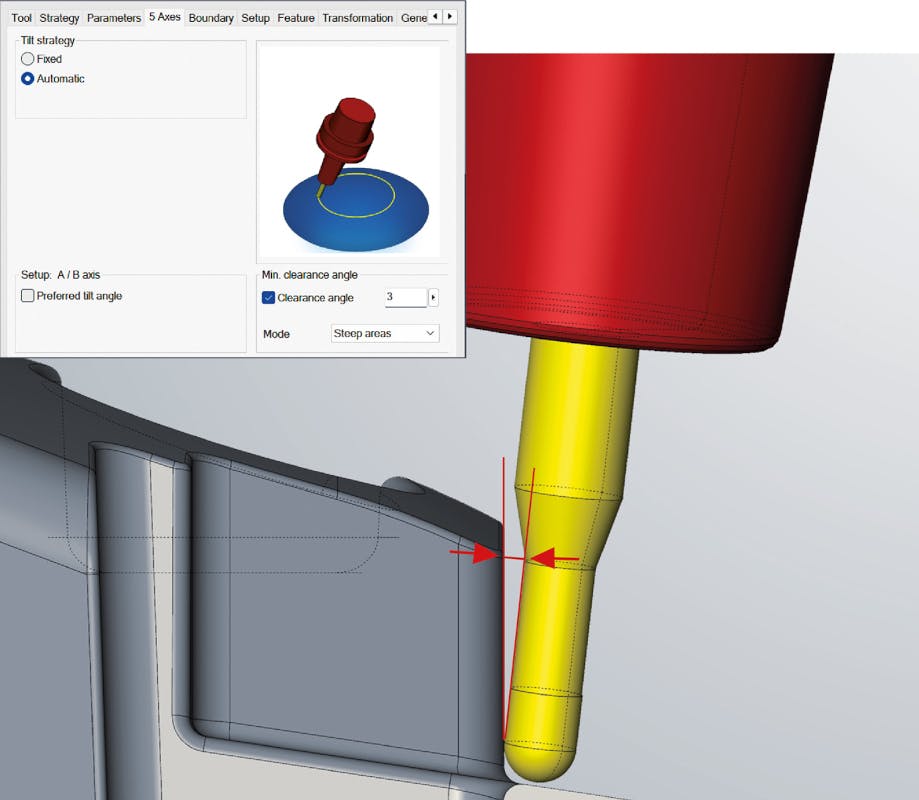Click the tilt strategy preview image
Viewport: 919px width, 800px height.
click(349, 151)
